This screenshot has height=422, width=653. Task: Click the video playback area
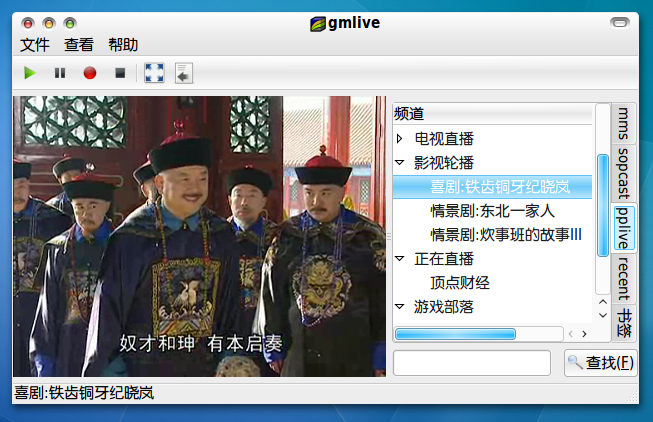[x=199, y=236]
